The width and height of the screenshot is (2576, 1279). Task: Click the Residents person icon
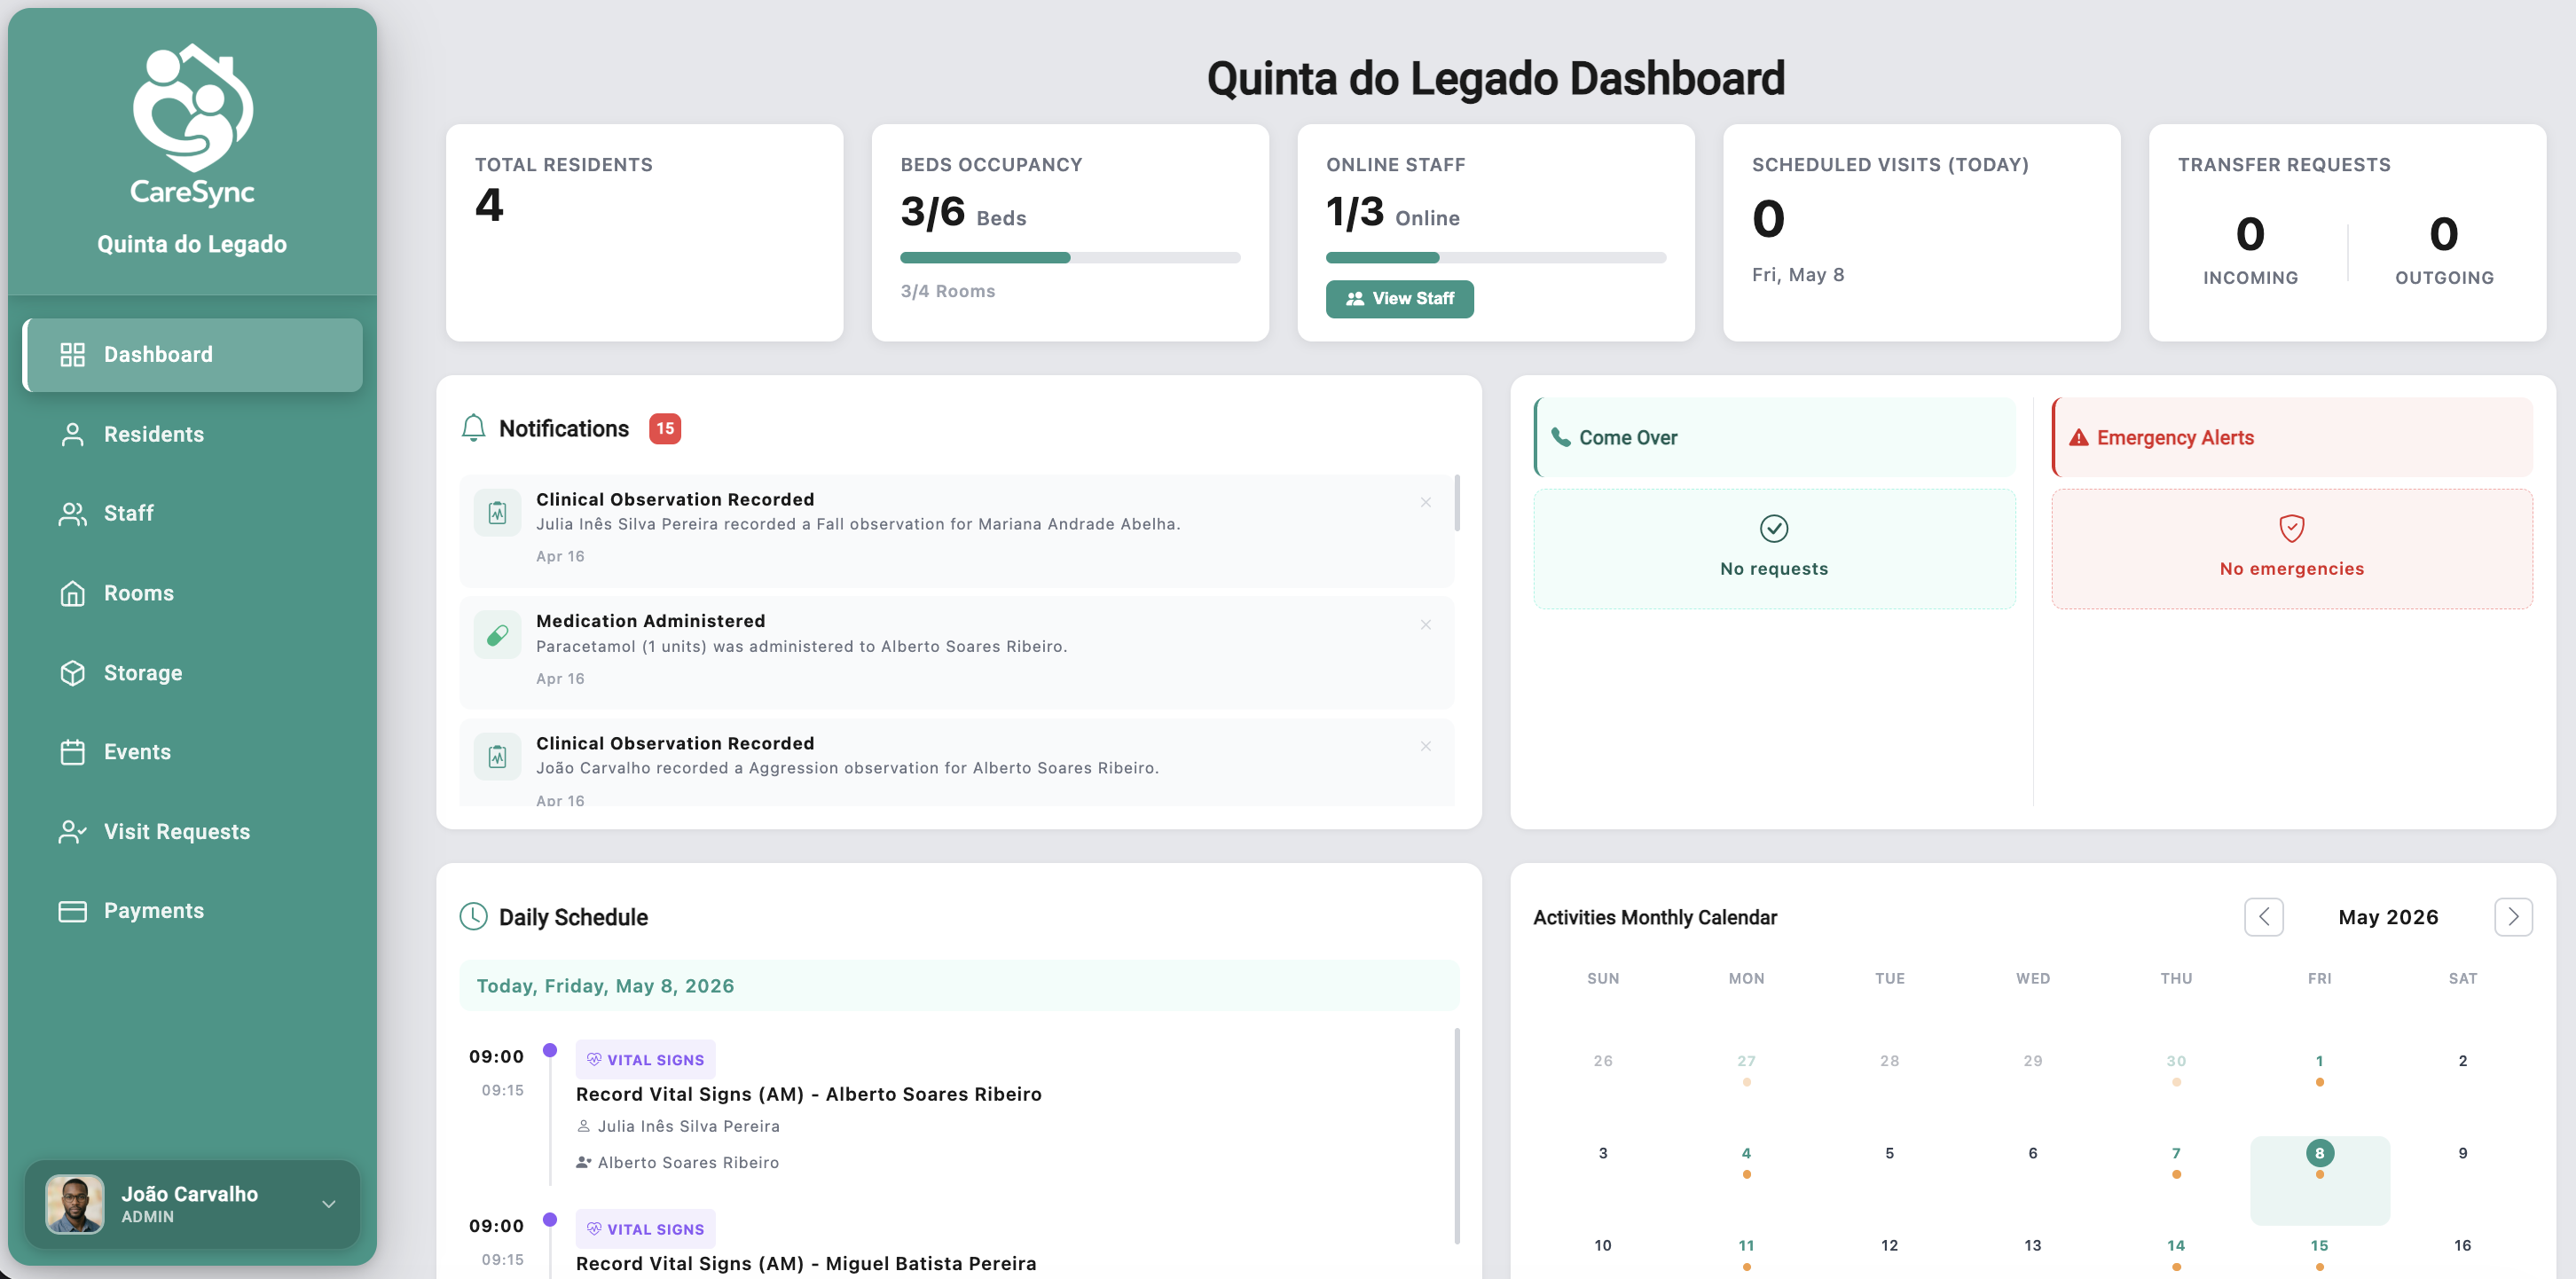point(72,434)
